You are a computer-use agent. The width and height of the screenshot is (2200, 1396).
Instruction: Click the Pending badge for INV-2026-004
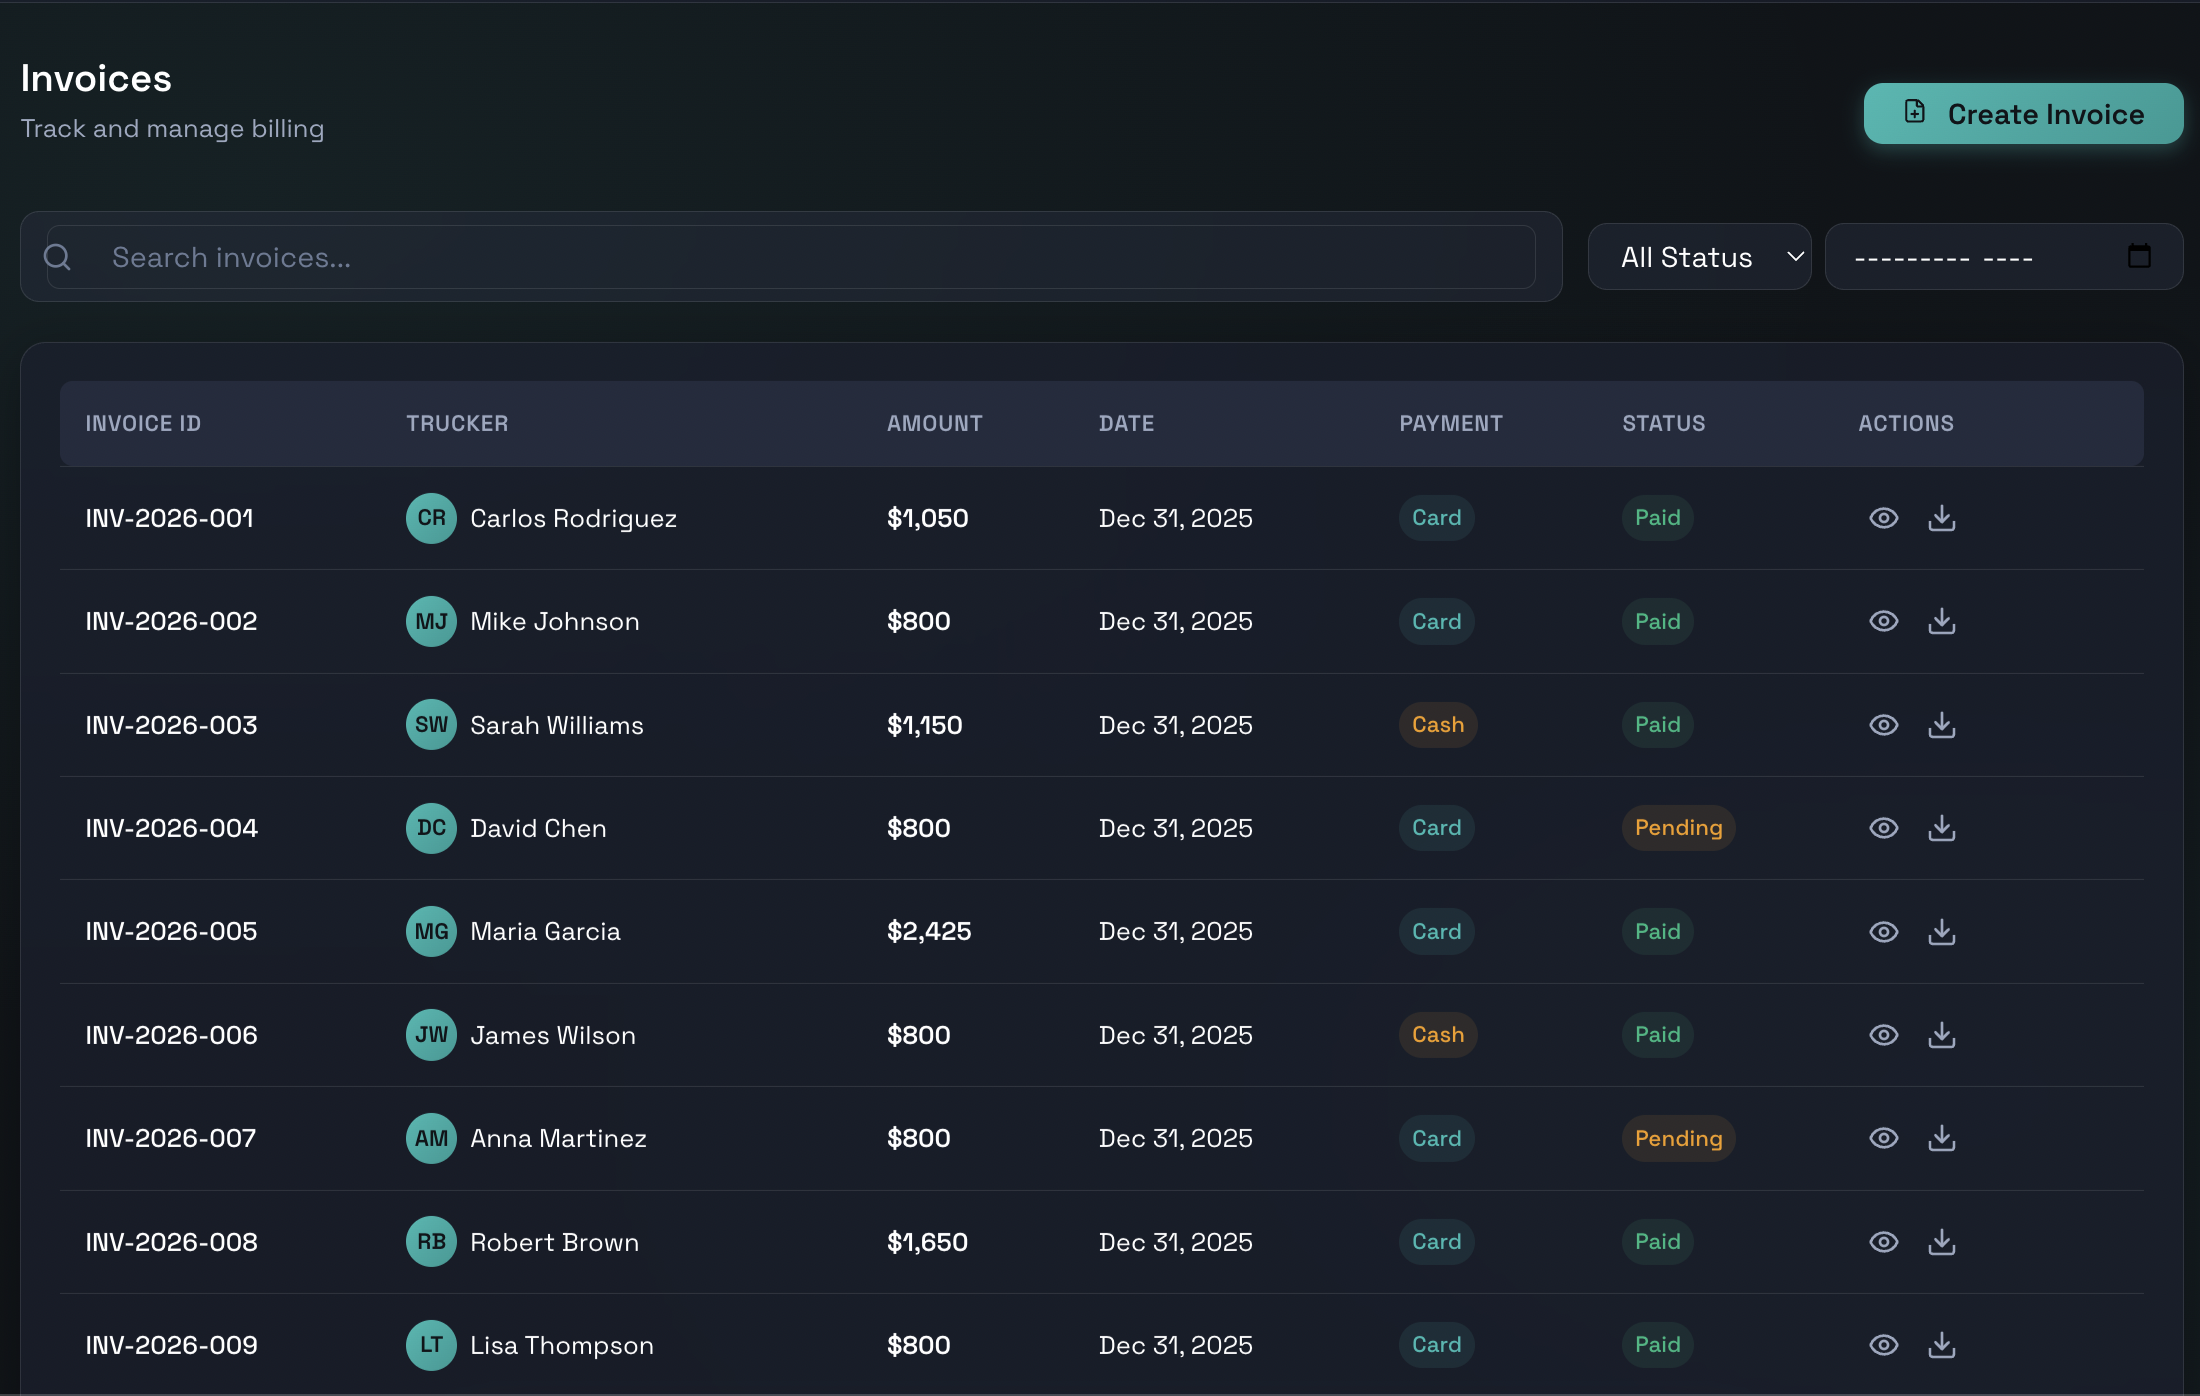click(1678, 828)
